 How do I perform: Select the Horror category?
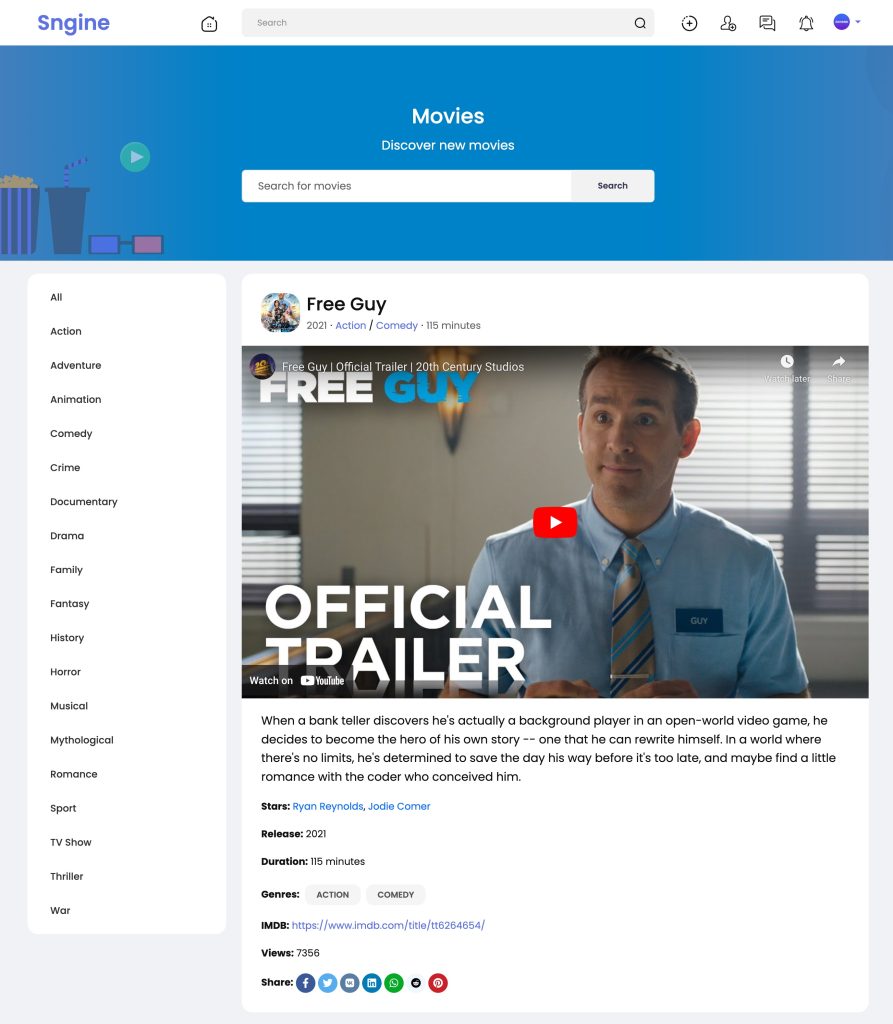[65, 671]
